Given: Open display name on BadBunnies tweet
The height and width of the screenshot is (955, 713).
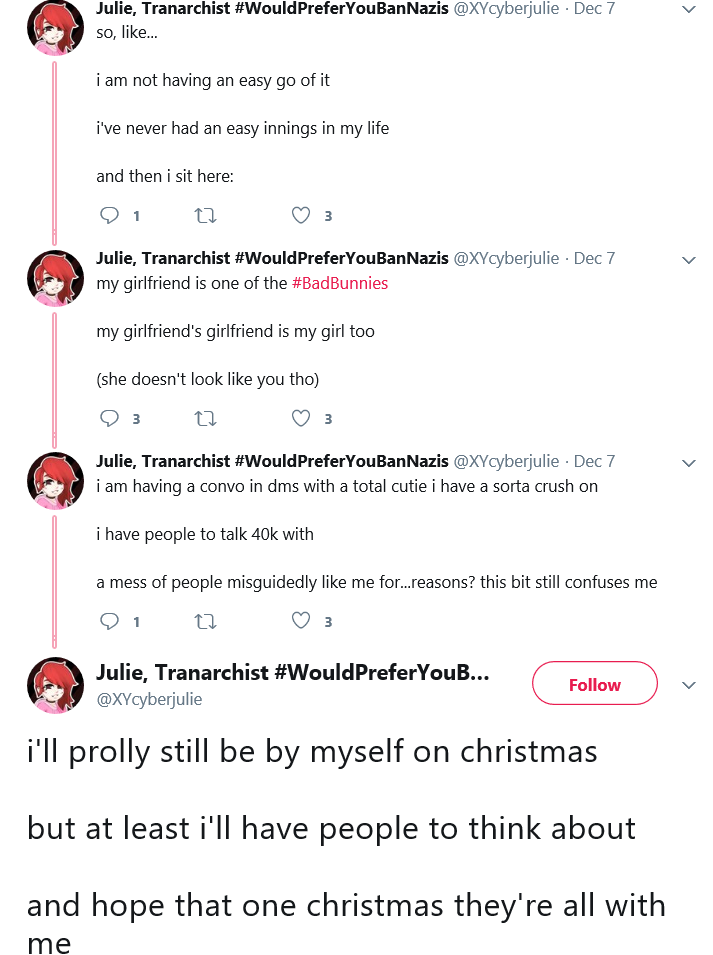Looking at the screenshot, I should pos(272,258).
